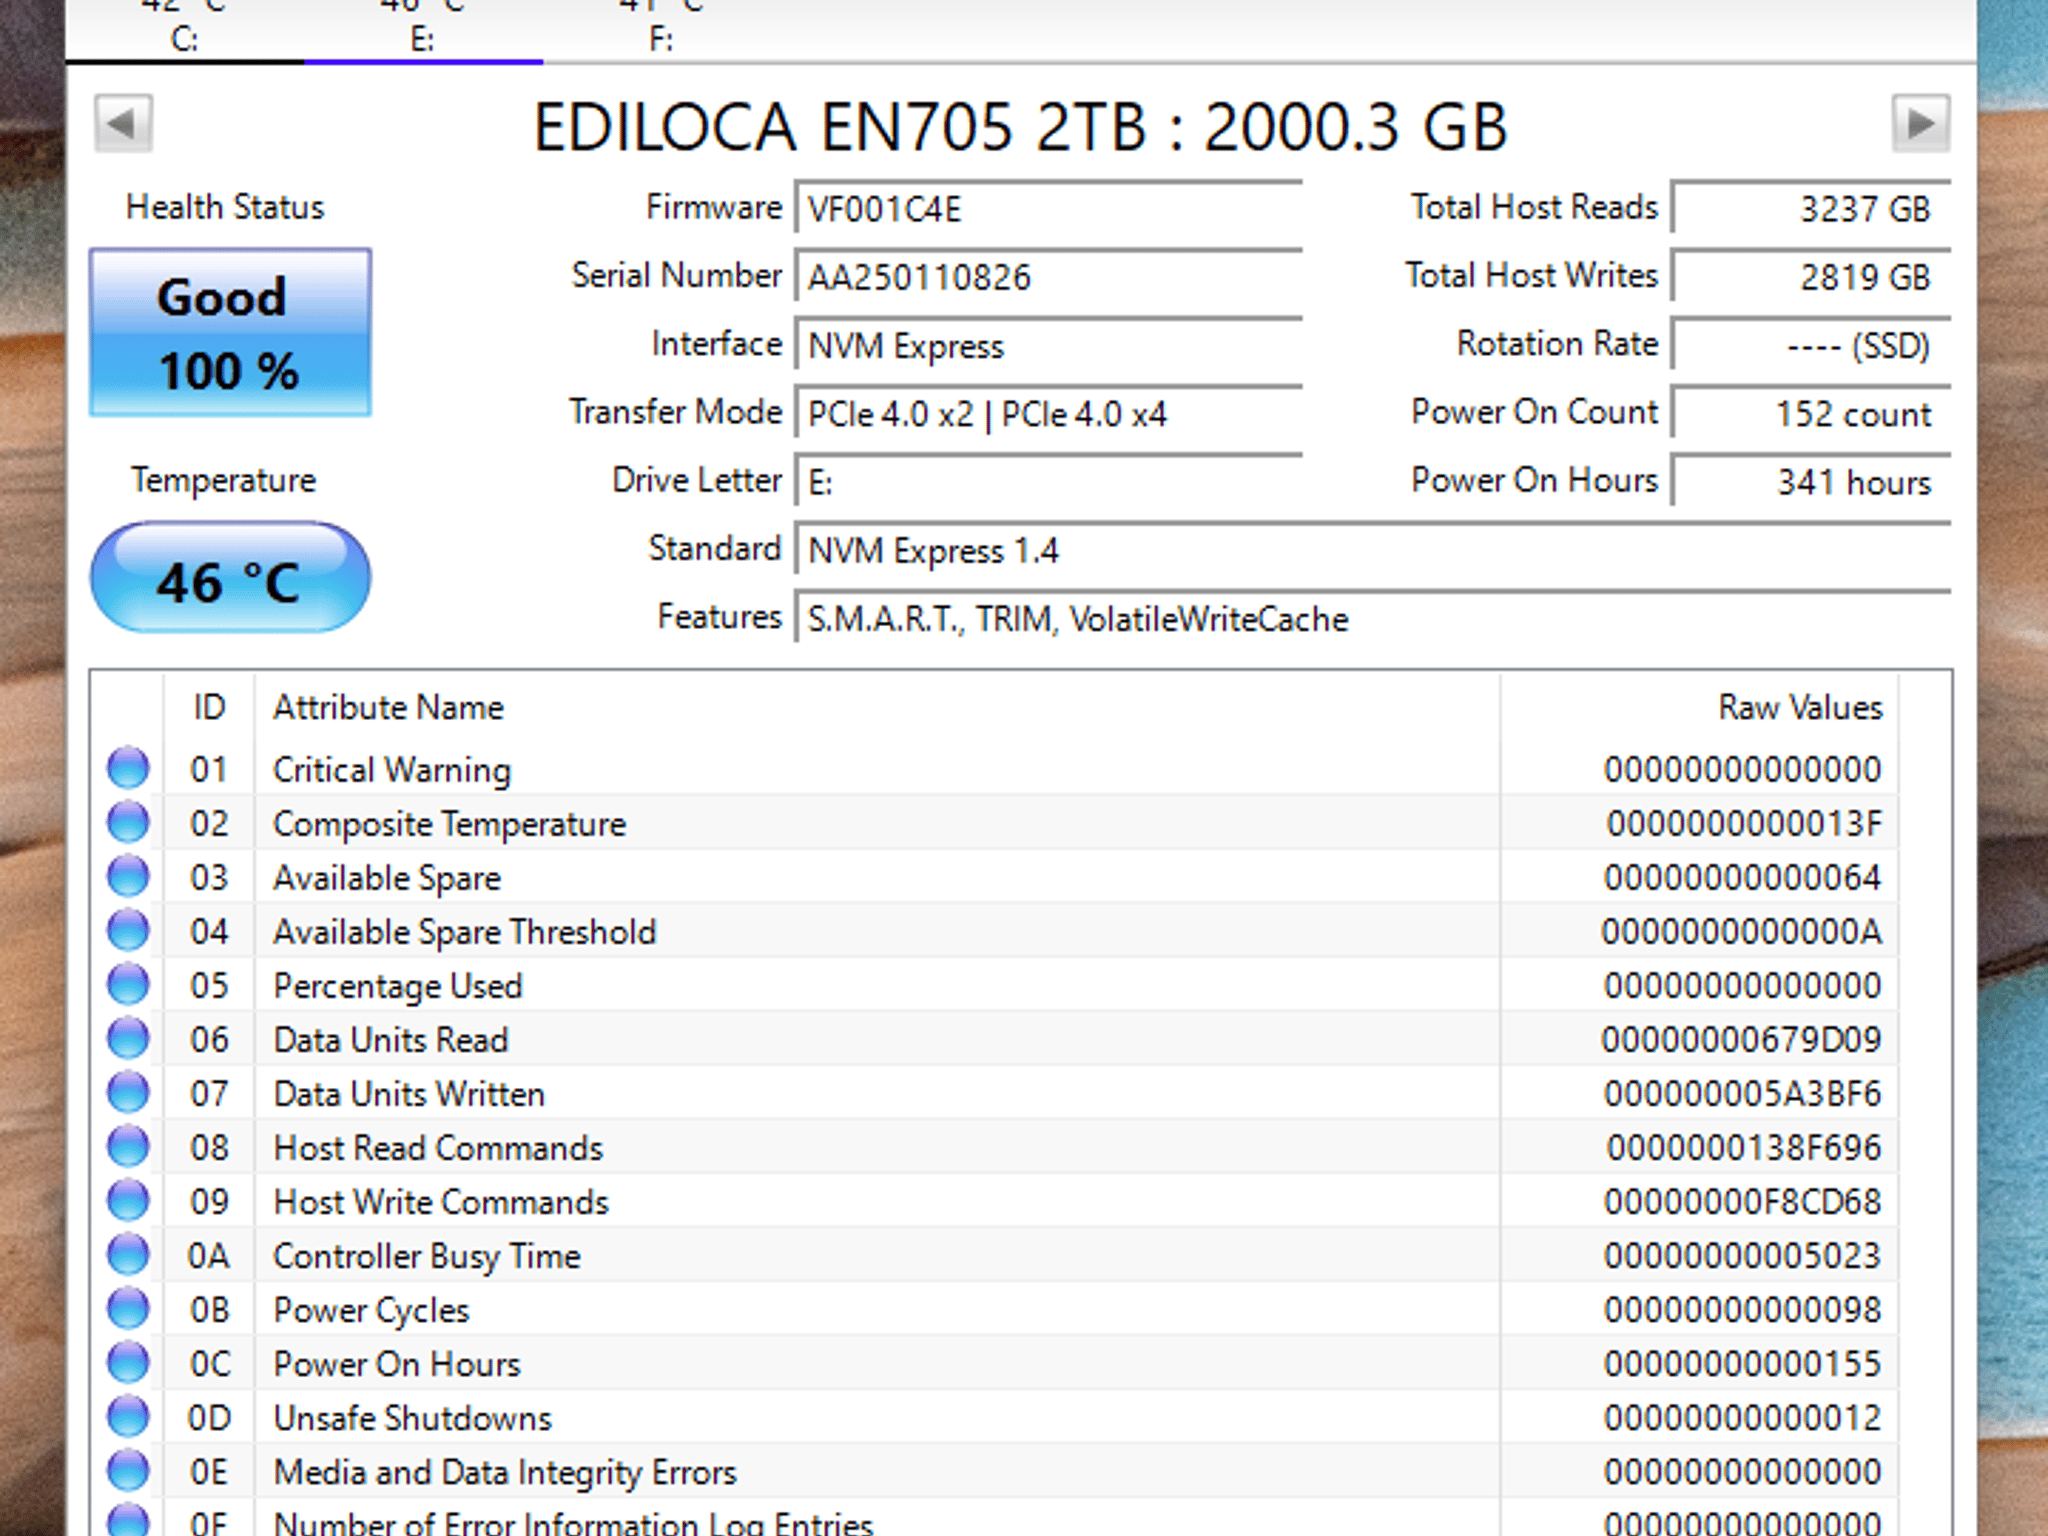The height and width of the screenshot is (1536, 2048).
Task: Select the Host Write Commands attribute name
Action: click(441, 1202)
